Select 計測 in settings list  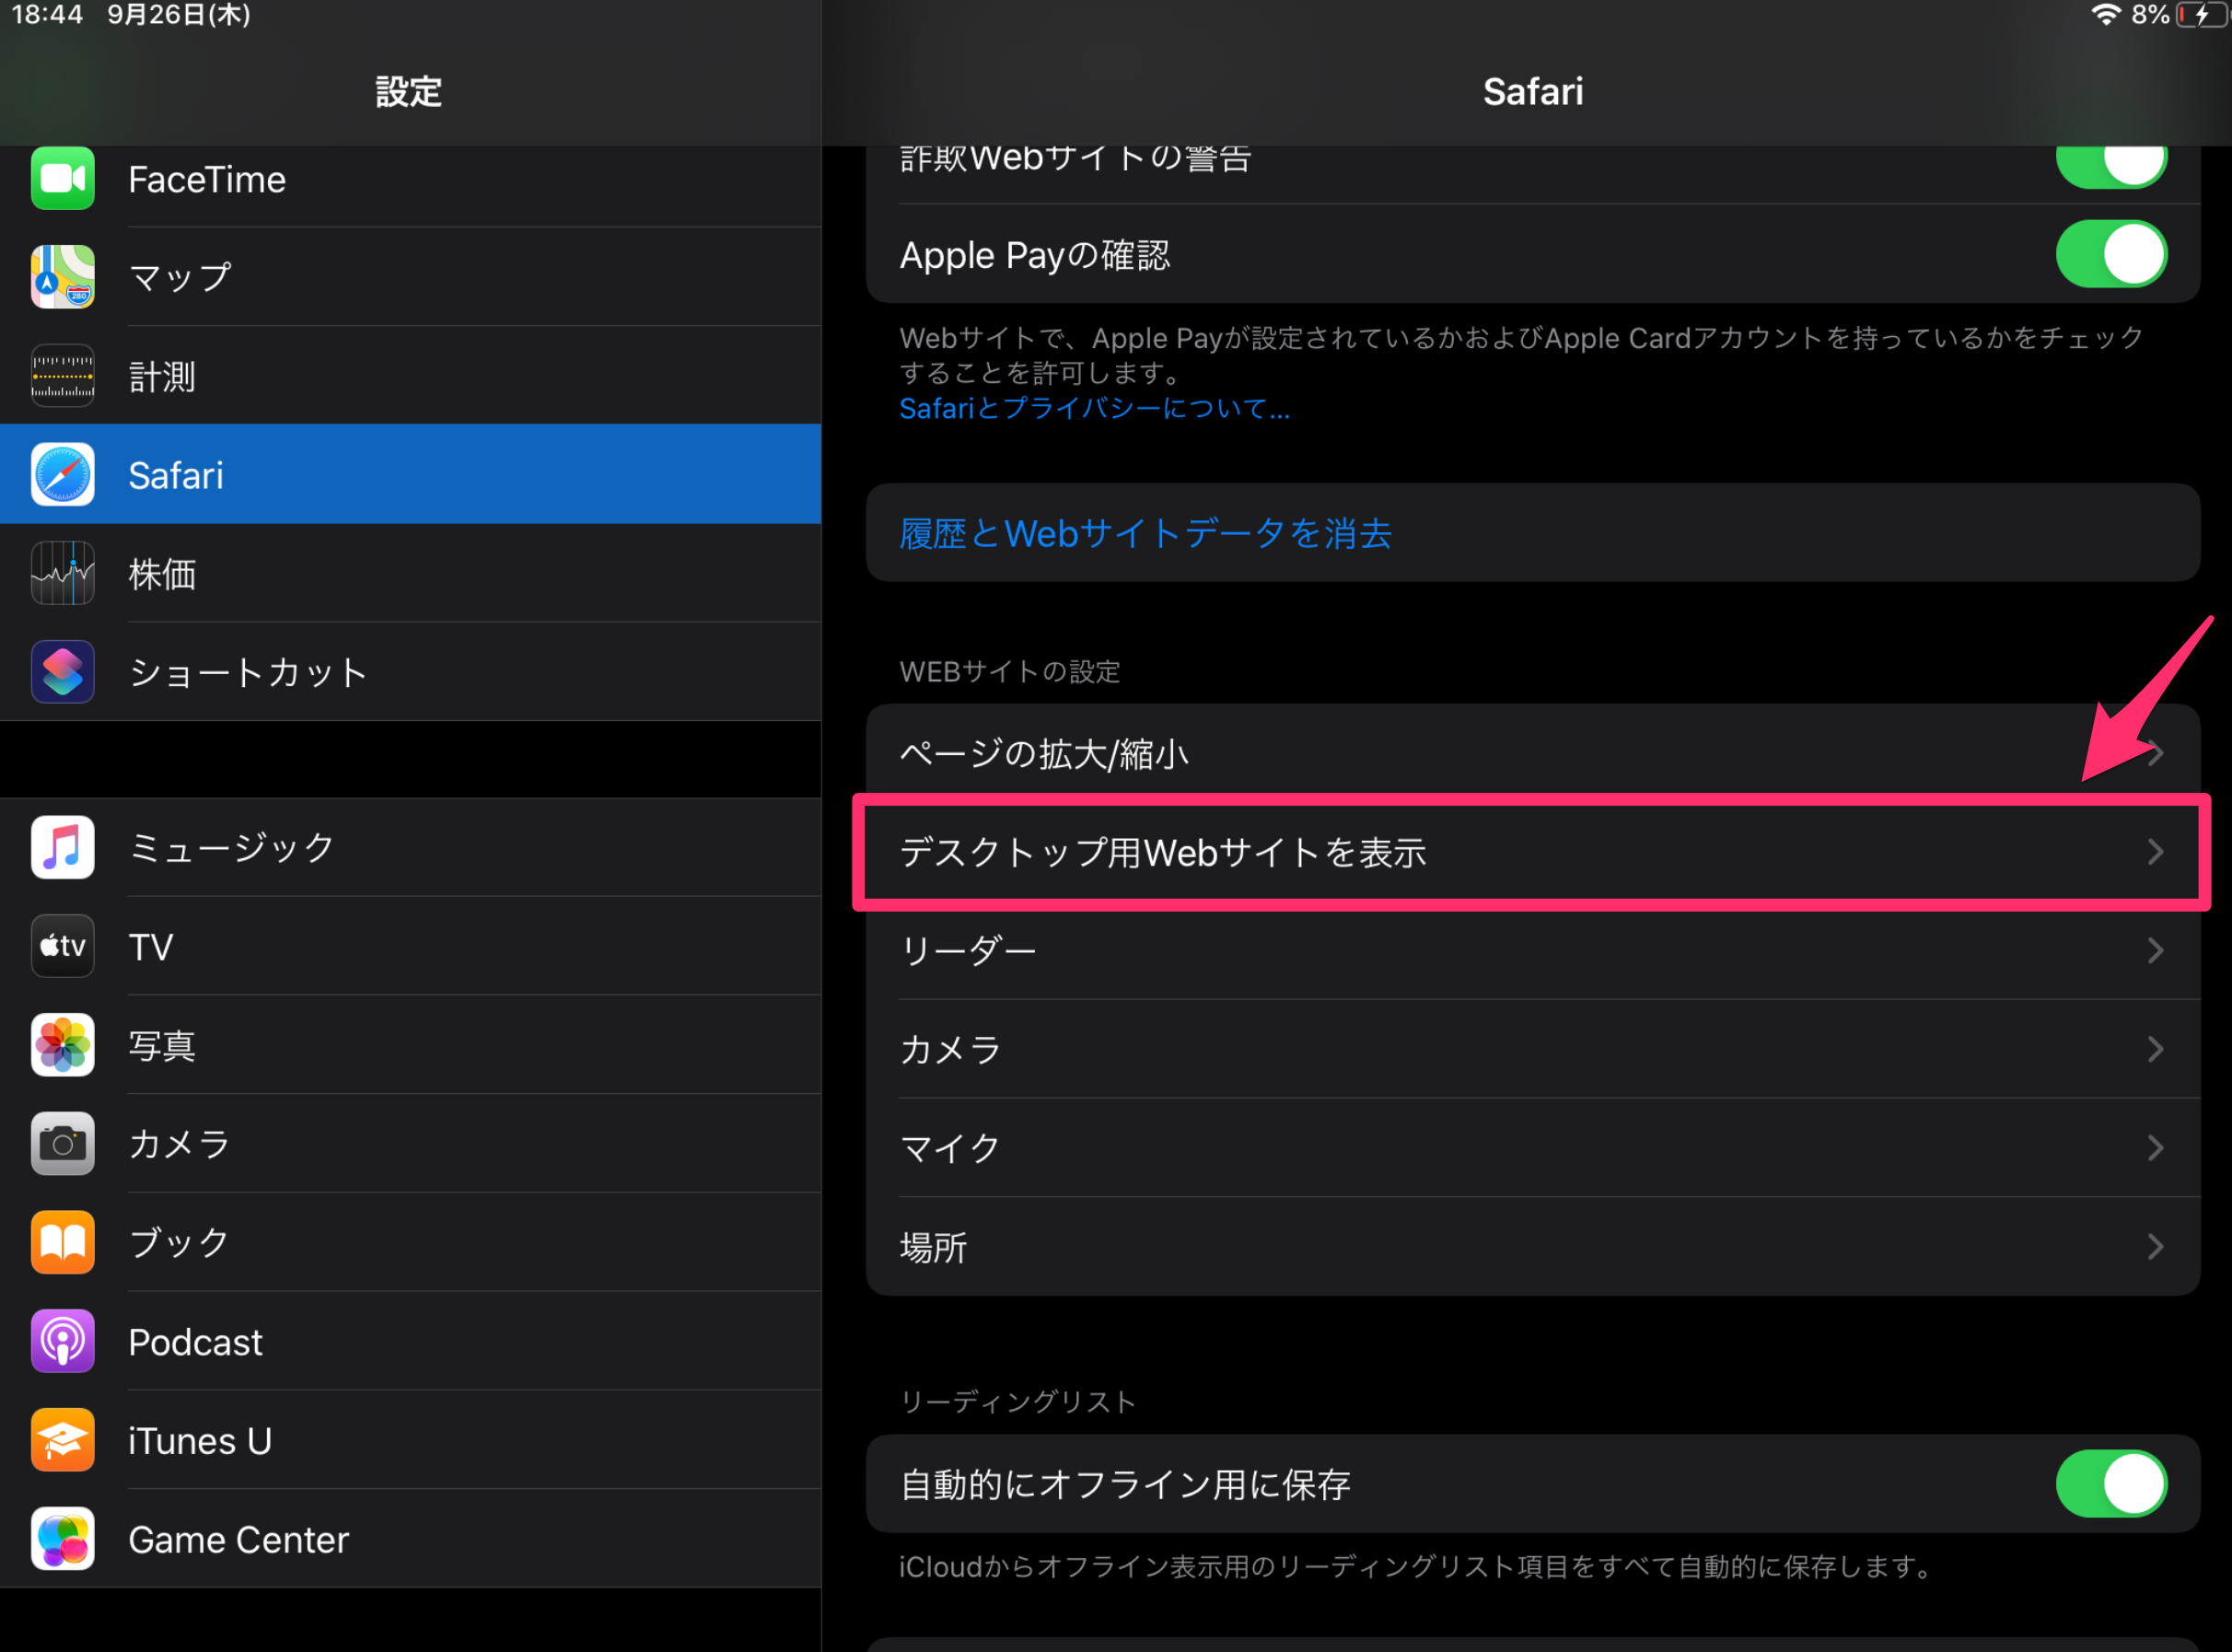pyautogui.click(x=410, y=376)
